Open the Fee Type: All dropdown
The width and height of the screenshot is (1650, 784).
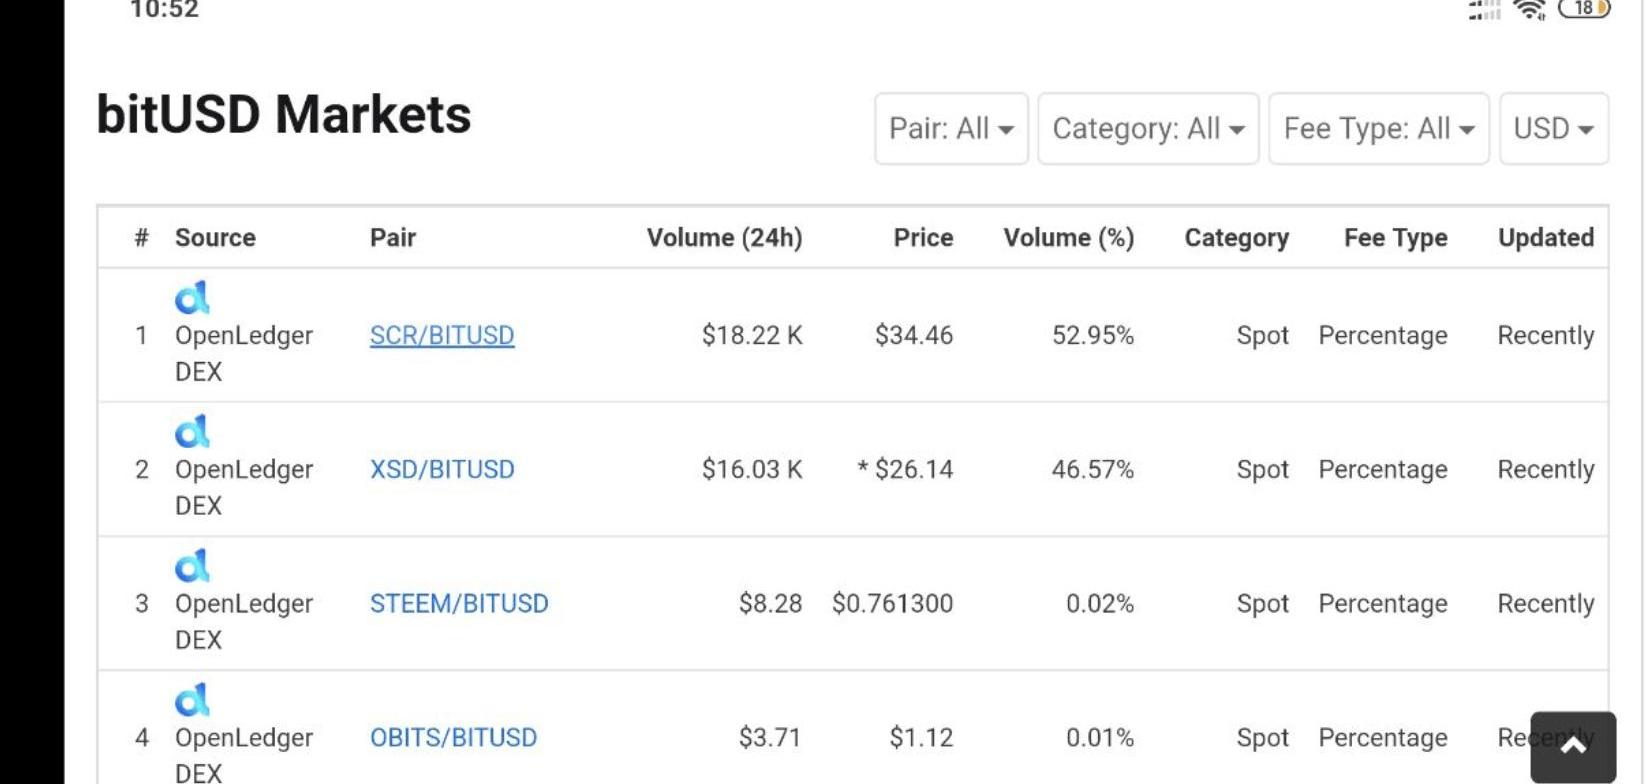[1379, 129]
